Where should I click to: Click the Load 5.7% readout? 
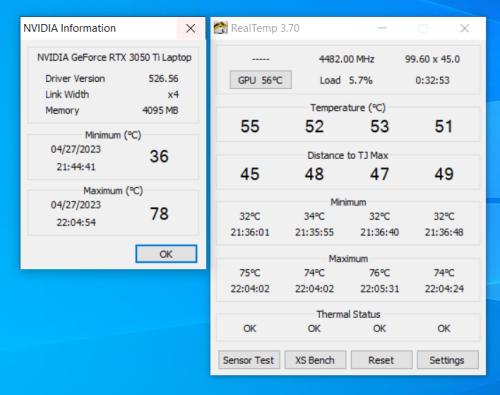[x=346, y=80]
